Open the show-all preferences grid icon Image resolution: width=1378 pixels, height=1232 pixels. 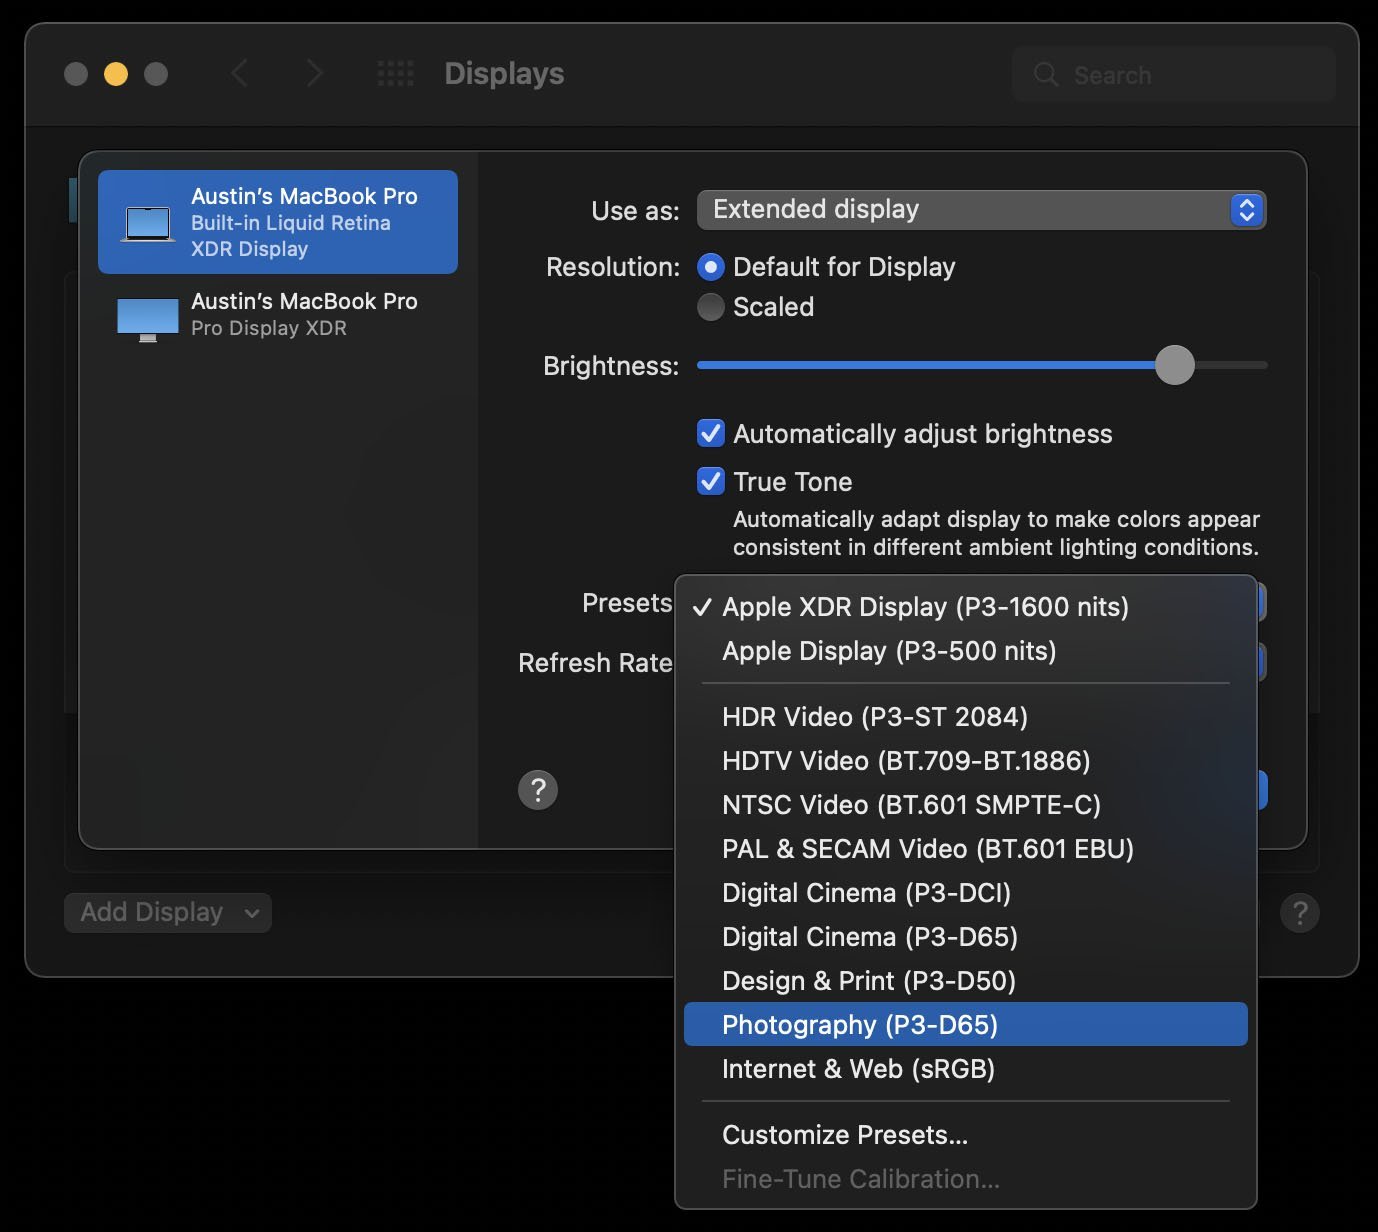point(395,73)
